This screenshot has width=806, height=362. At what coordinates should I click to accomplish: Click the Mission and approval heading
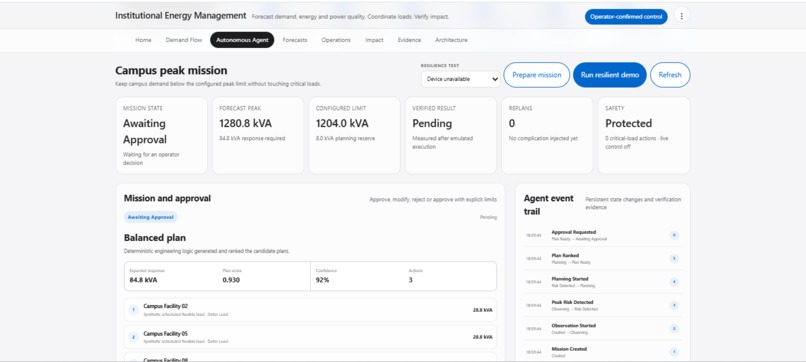(x=167, y=198)
